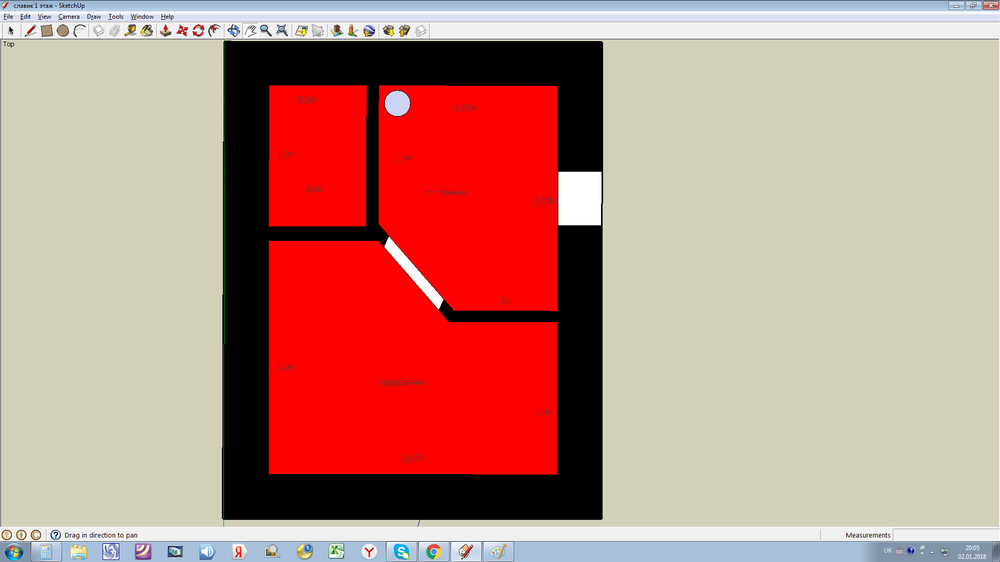Image resolution: width=1000 pixels, height=562 pixels.
Task: Click the light blue circle in floor plan
Action: tap(397, 103)
